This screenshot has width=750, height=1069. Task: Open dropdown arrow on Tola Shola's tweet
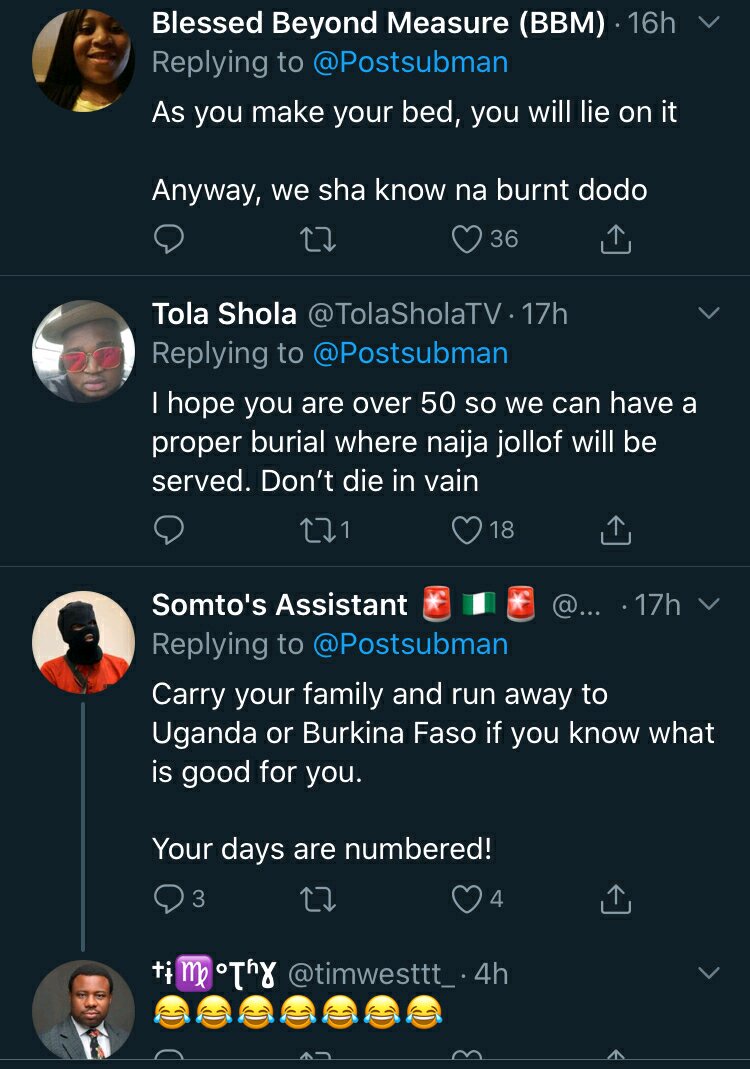click(708, 314)
